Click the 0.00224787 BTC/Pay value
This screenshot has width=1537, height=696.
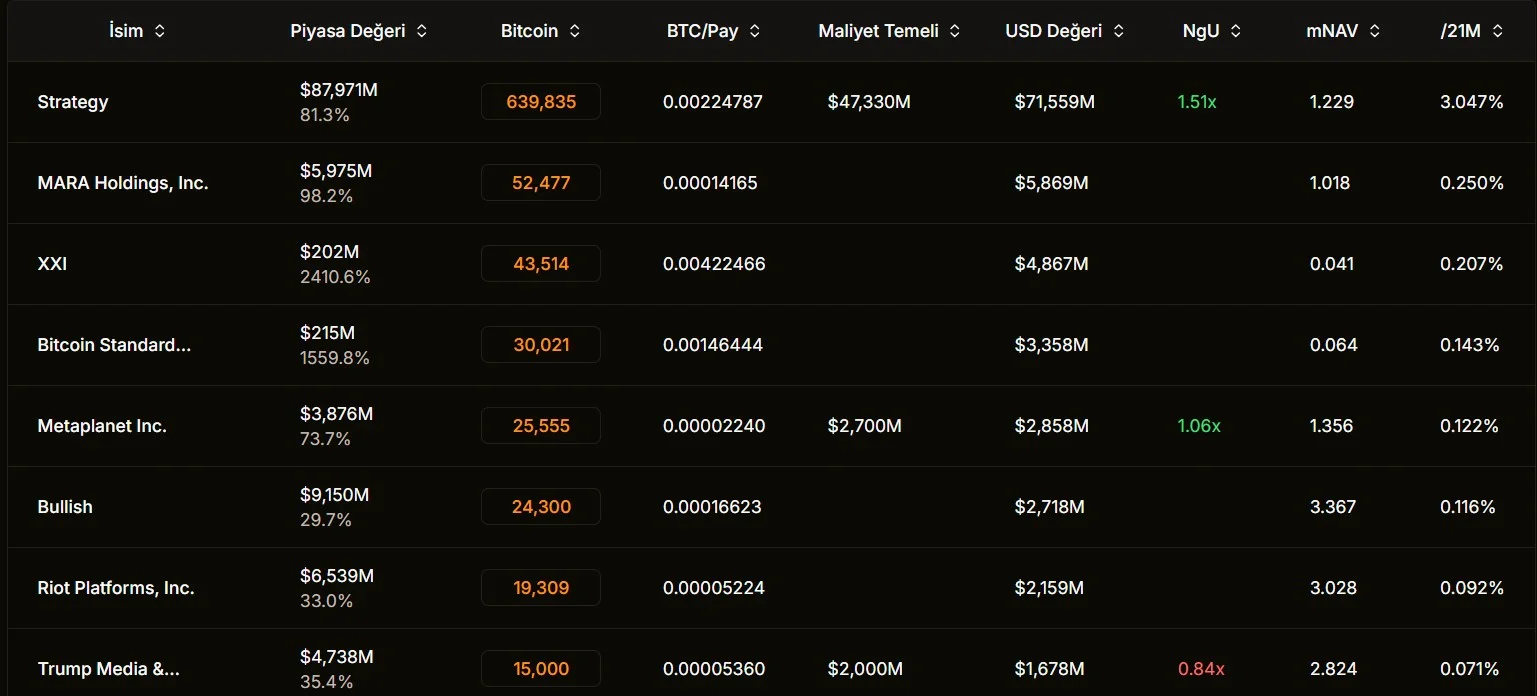coord(713,102)
